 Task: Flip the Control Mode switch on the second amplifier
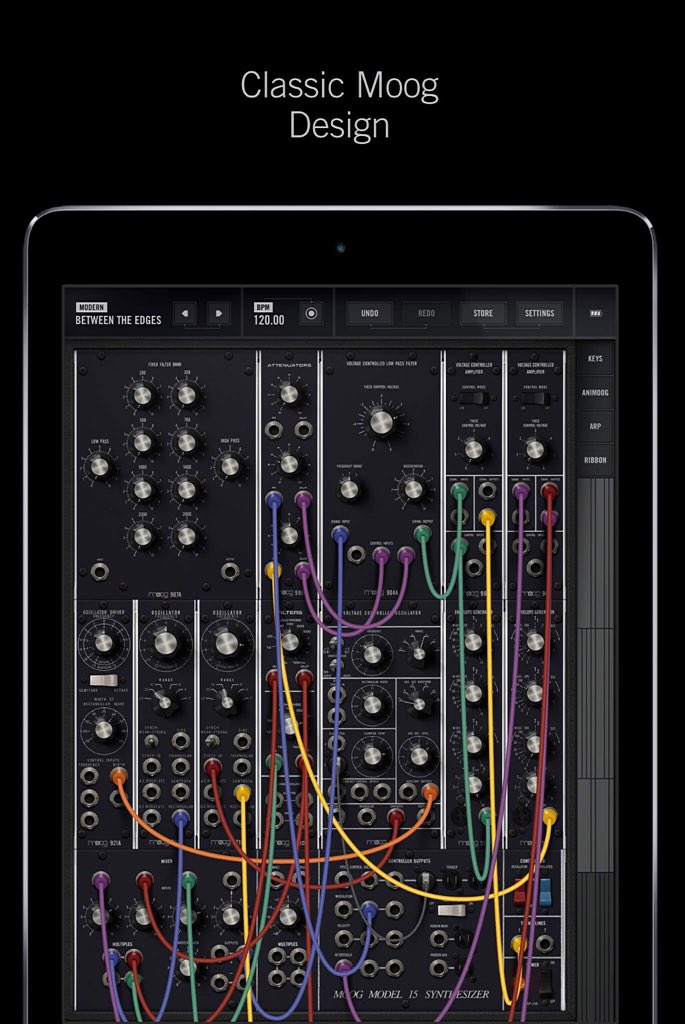tap(534, 398)
